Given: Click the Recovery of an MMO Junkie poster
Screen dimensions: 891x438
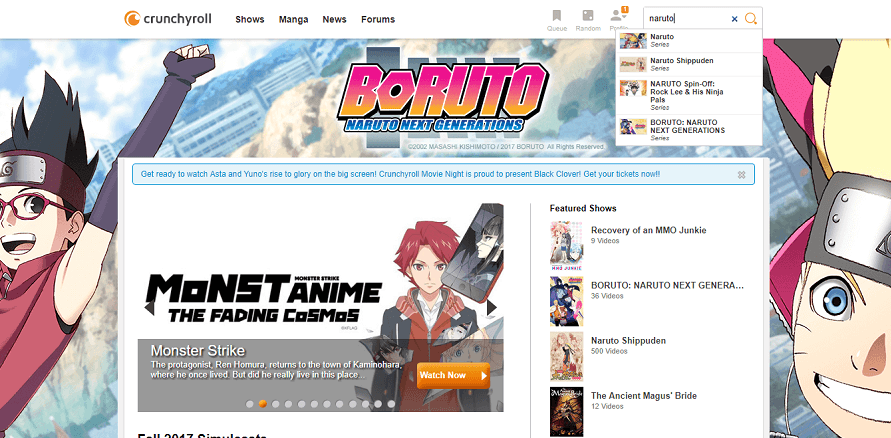Looking at the screenshot, I should tap(567, 246).
